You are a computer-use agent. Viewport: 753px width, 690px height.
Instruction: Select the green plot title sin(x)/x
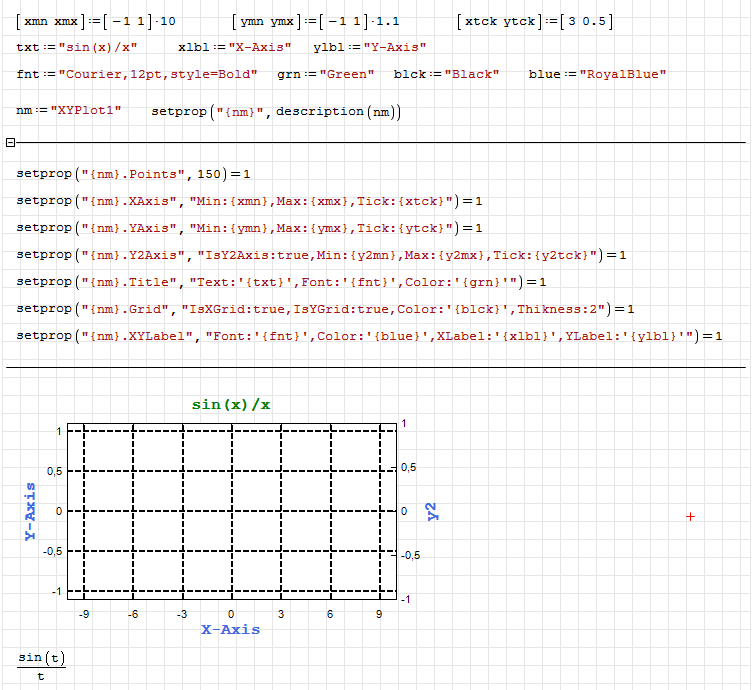pyautogui.click(x=231, y=404)
